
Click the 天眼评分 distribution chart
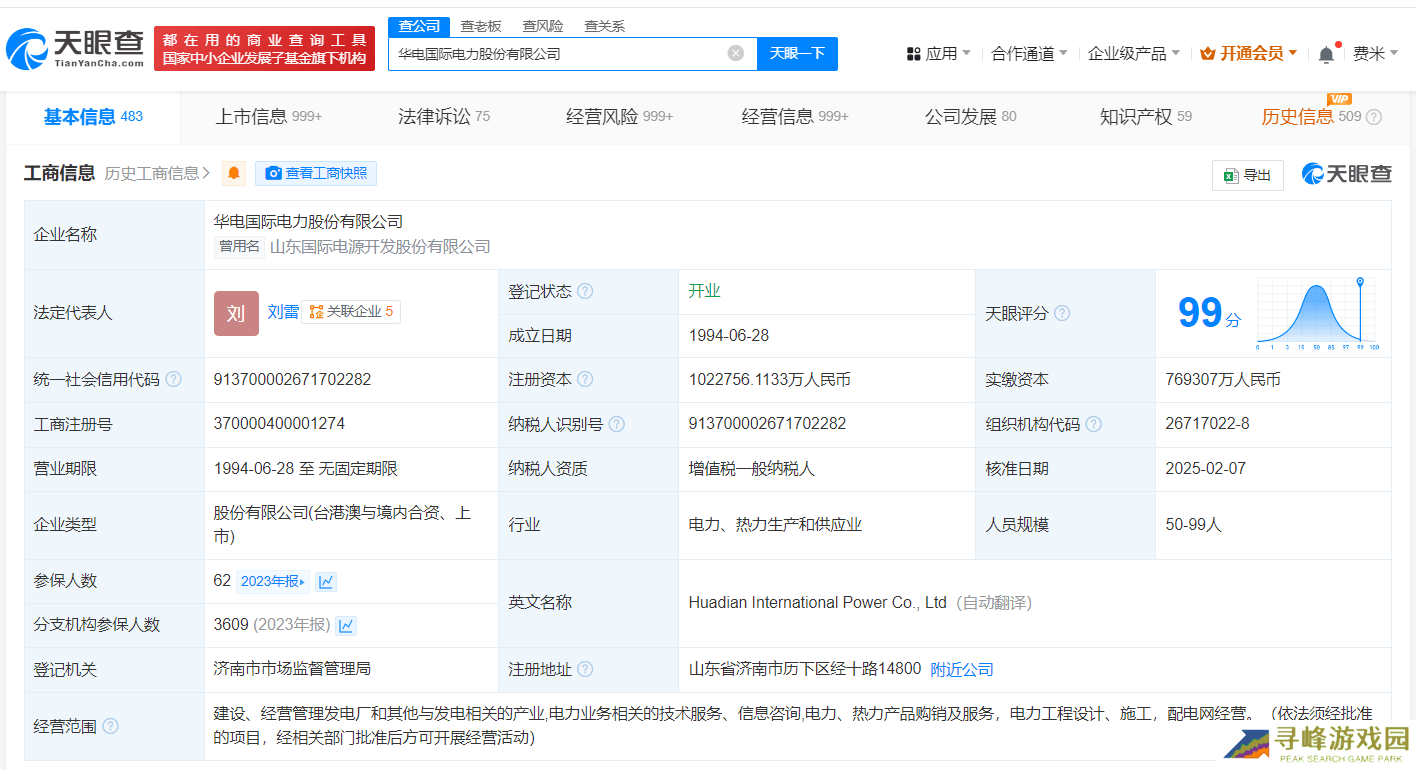click(1319, 313)
